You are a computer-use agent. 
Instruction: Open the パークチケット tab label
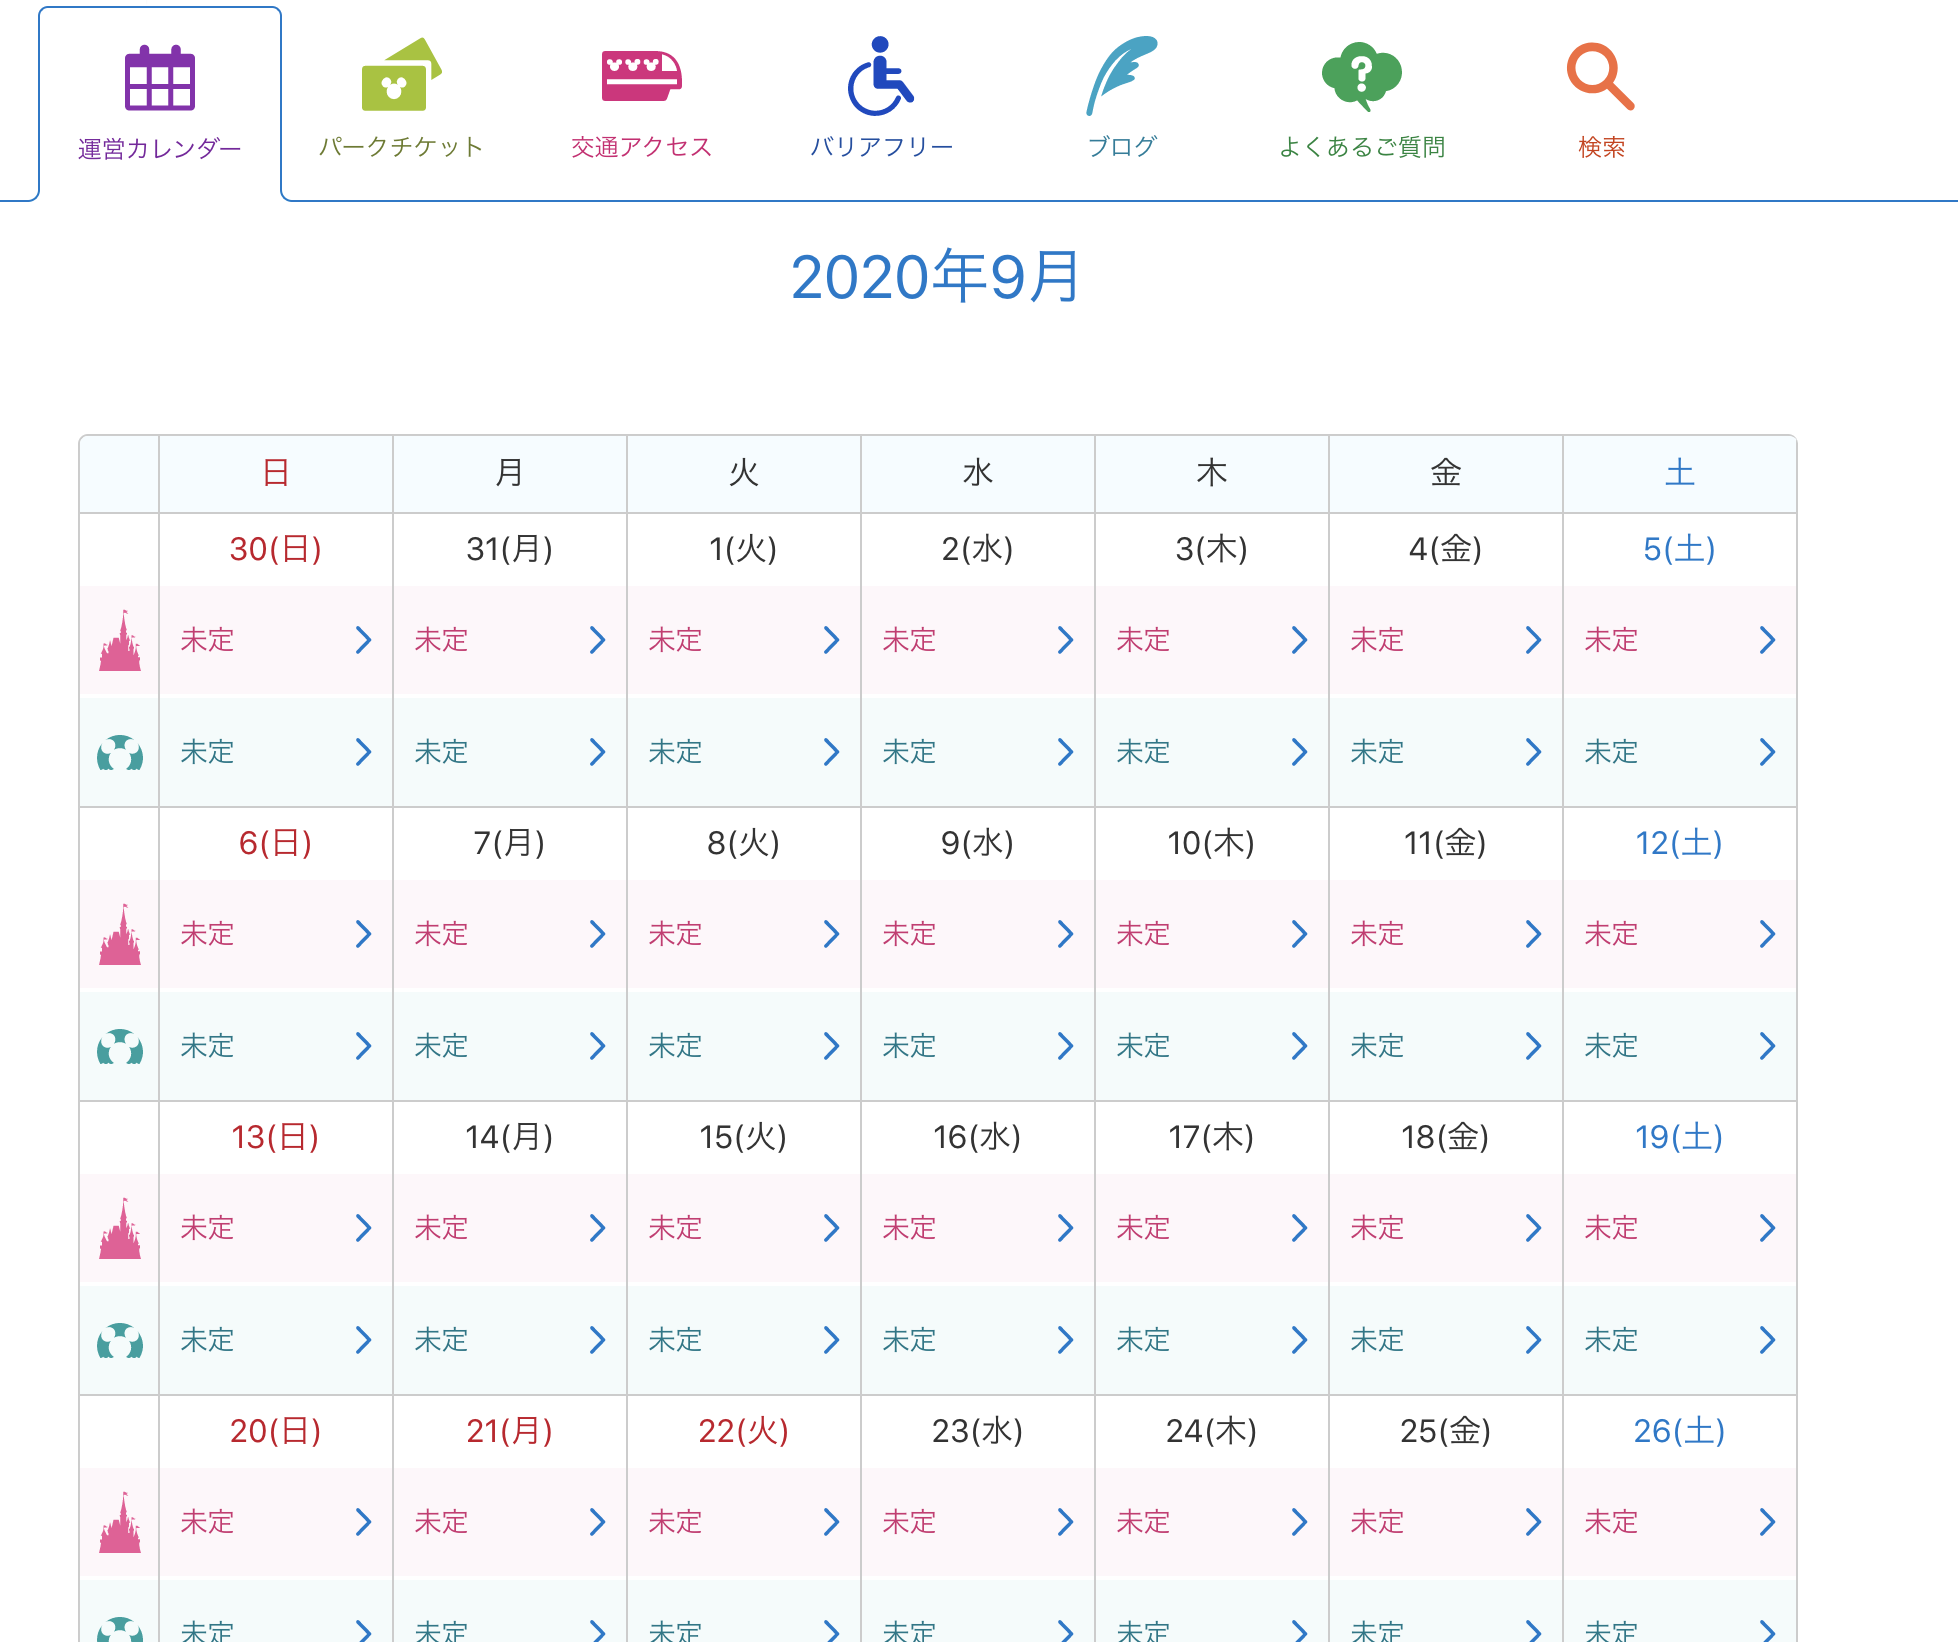400,147
